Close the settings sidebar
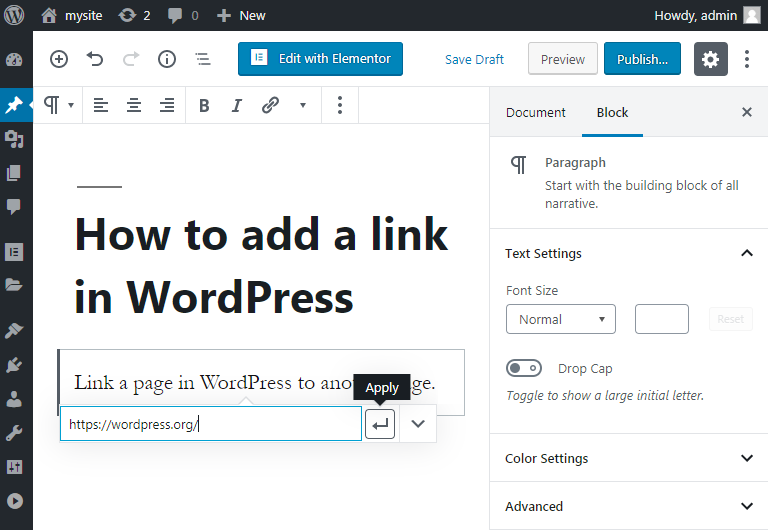768x530 pixels. point(746,112)
